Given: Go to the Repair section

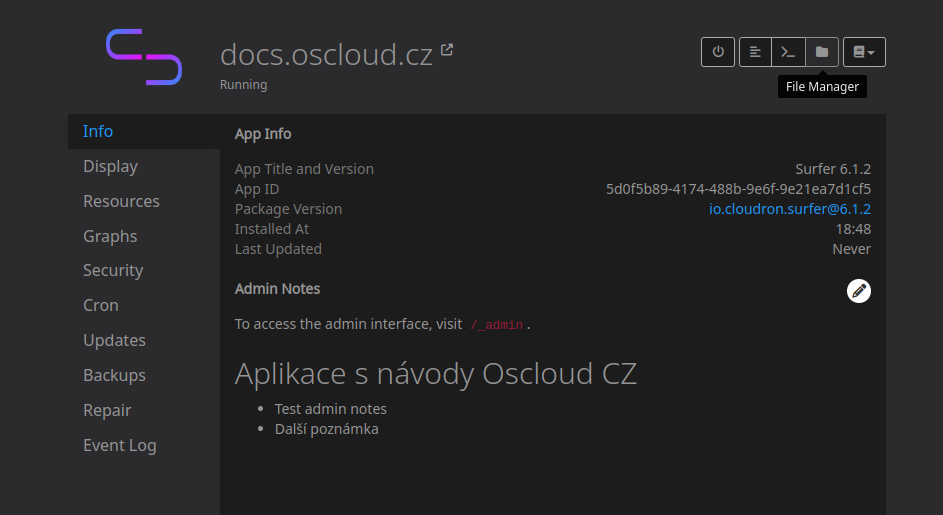Looking at the screenshot, I should pyautogui.click(x=107, y=410).
